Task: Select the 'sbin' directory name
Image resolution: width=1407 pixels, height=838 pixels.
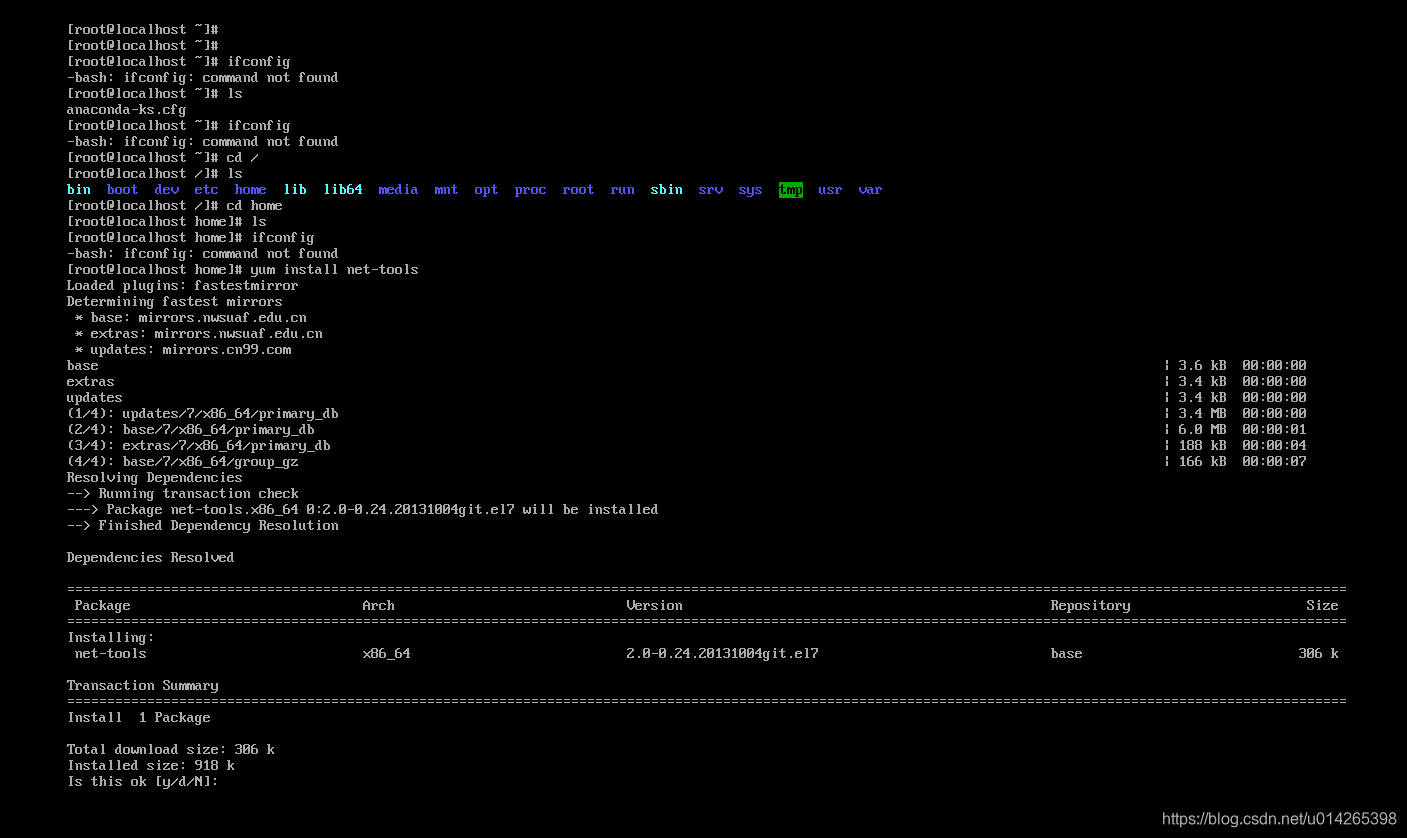Action: [x=667, y=190]
